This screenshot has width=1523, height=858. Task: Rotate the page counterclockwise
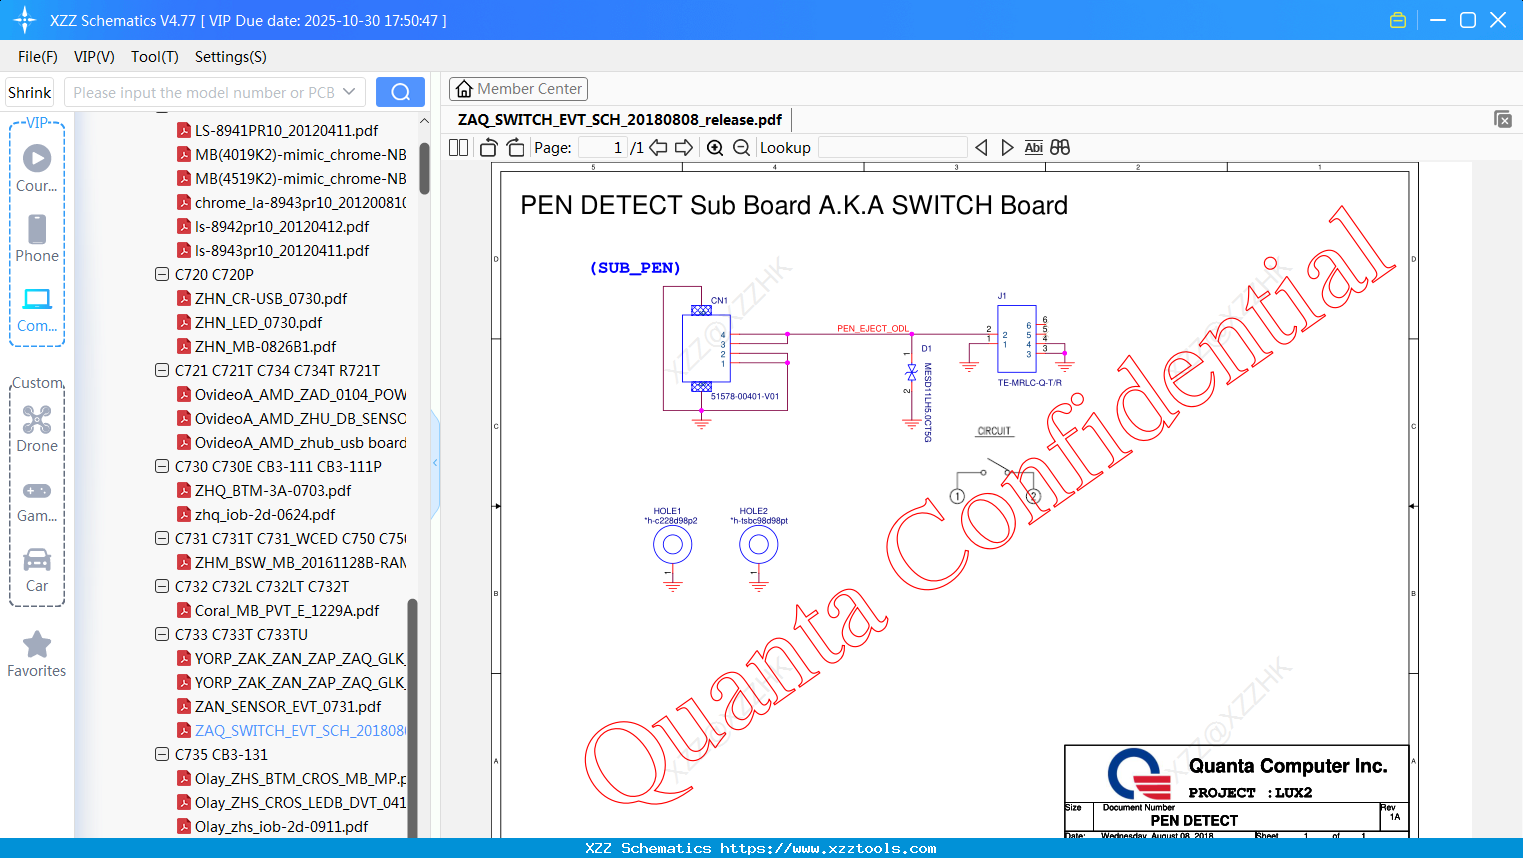pyautogui.click(x=489, y=148)
